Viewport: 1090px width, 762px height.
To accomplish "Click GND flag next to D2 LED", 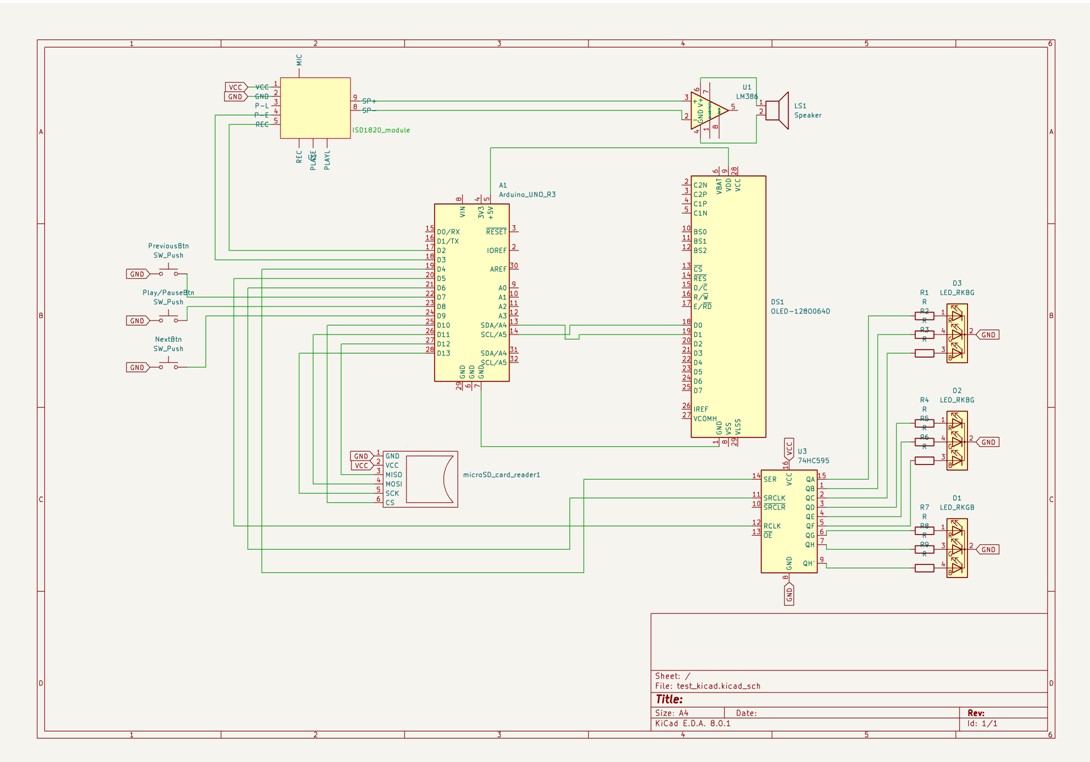I will point(988,441).
